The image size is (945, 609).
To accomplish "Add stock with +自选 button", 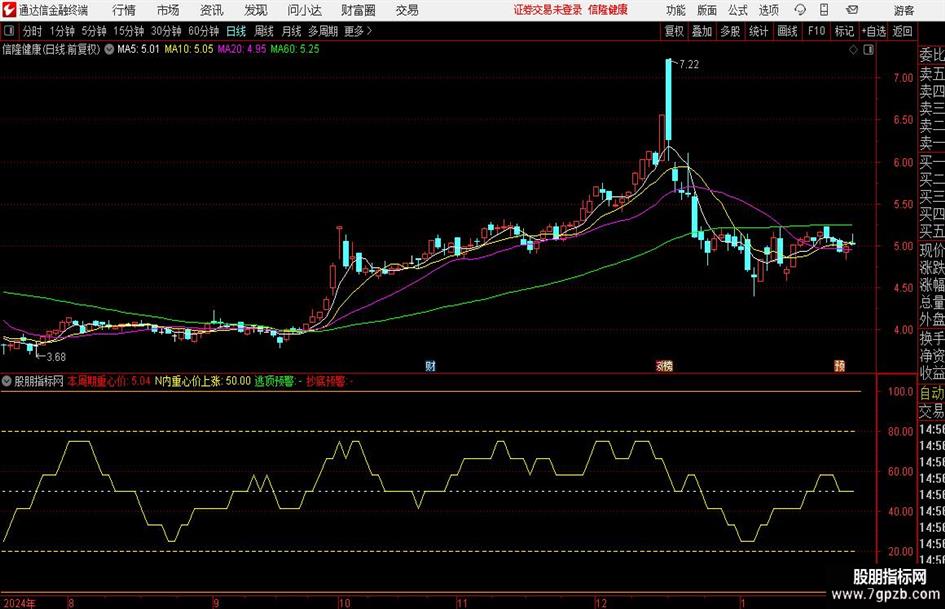I will click(x=874, y=31).
